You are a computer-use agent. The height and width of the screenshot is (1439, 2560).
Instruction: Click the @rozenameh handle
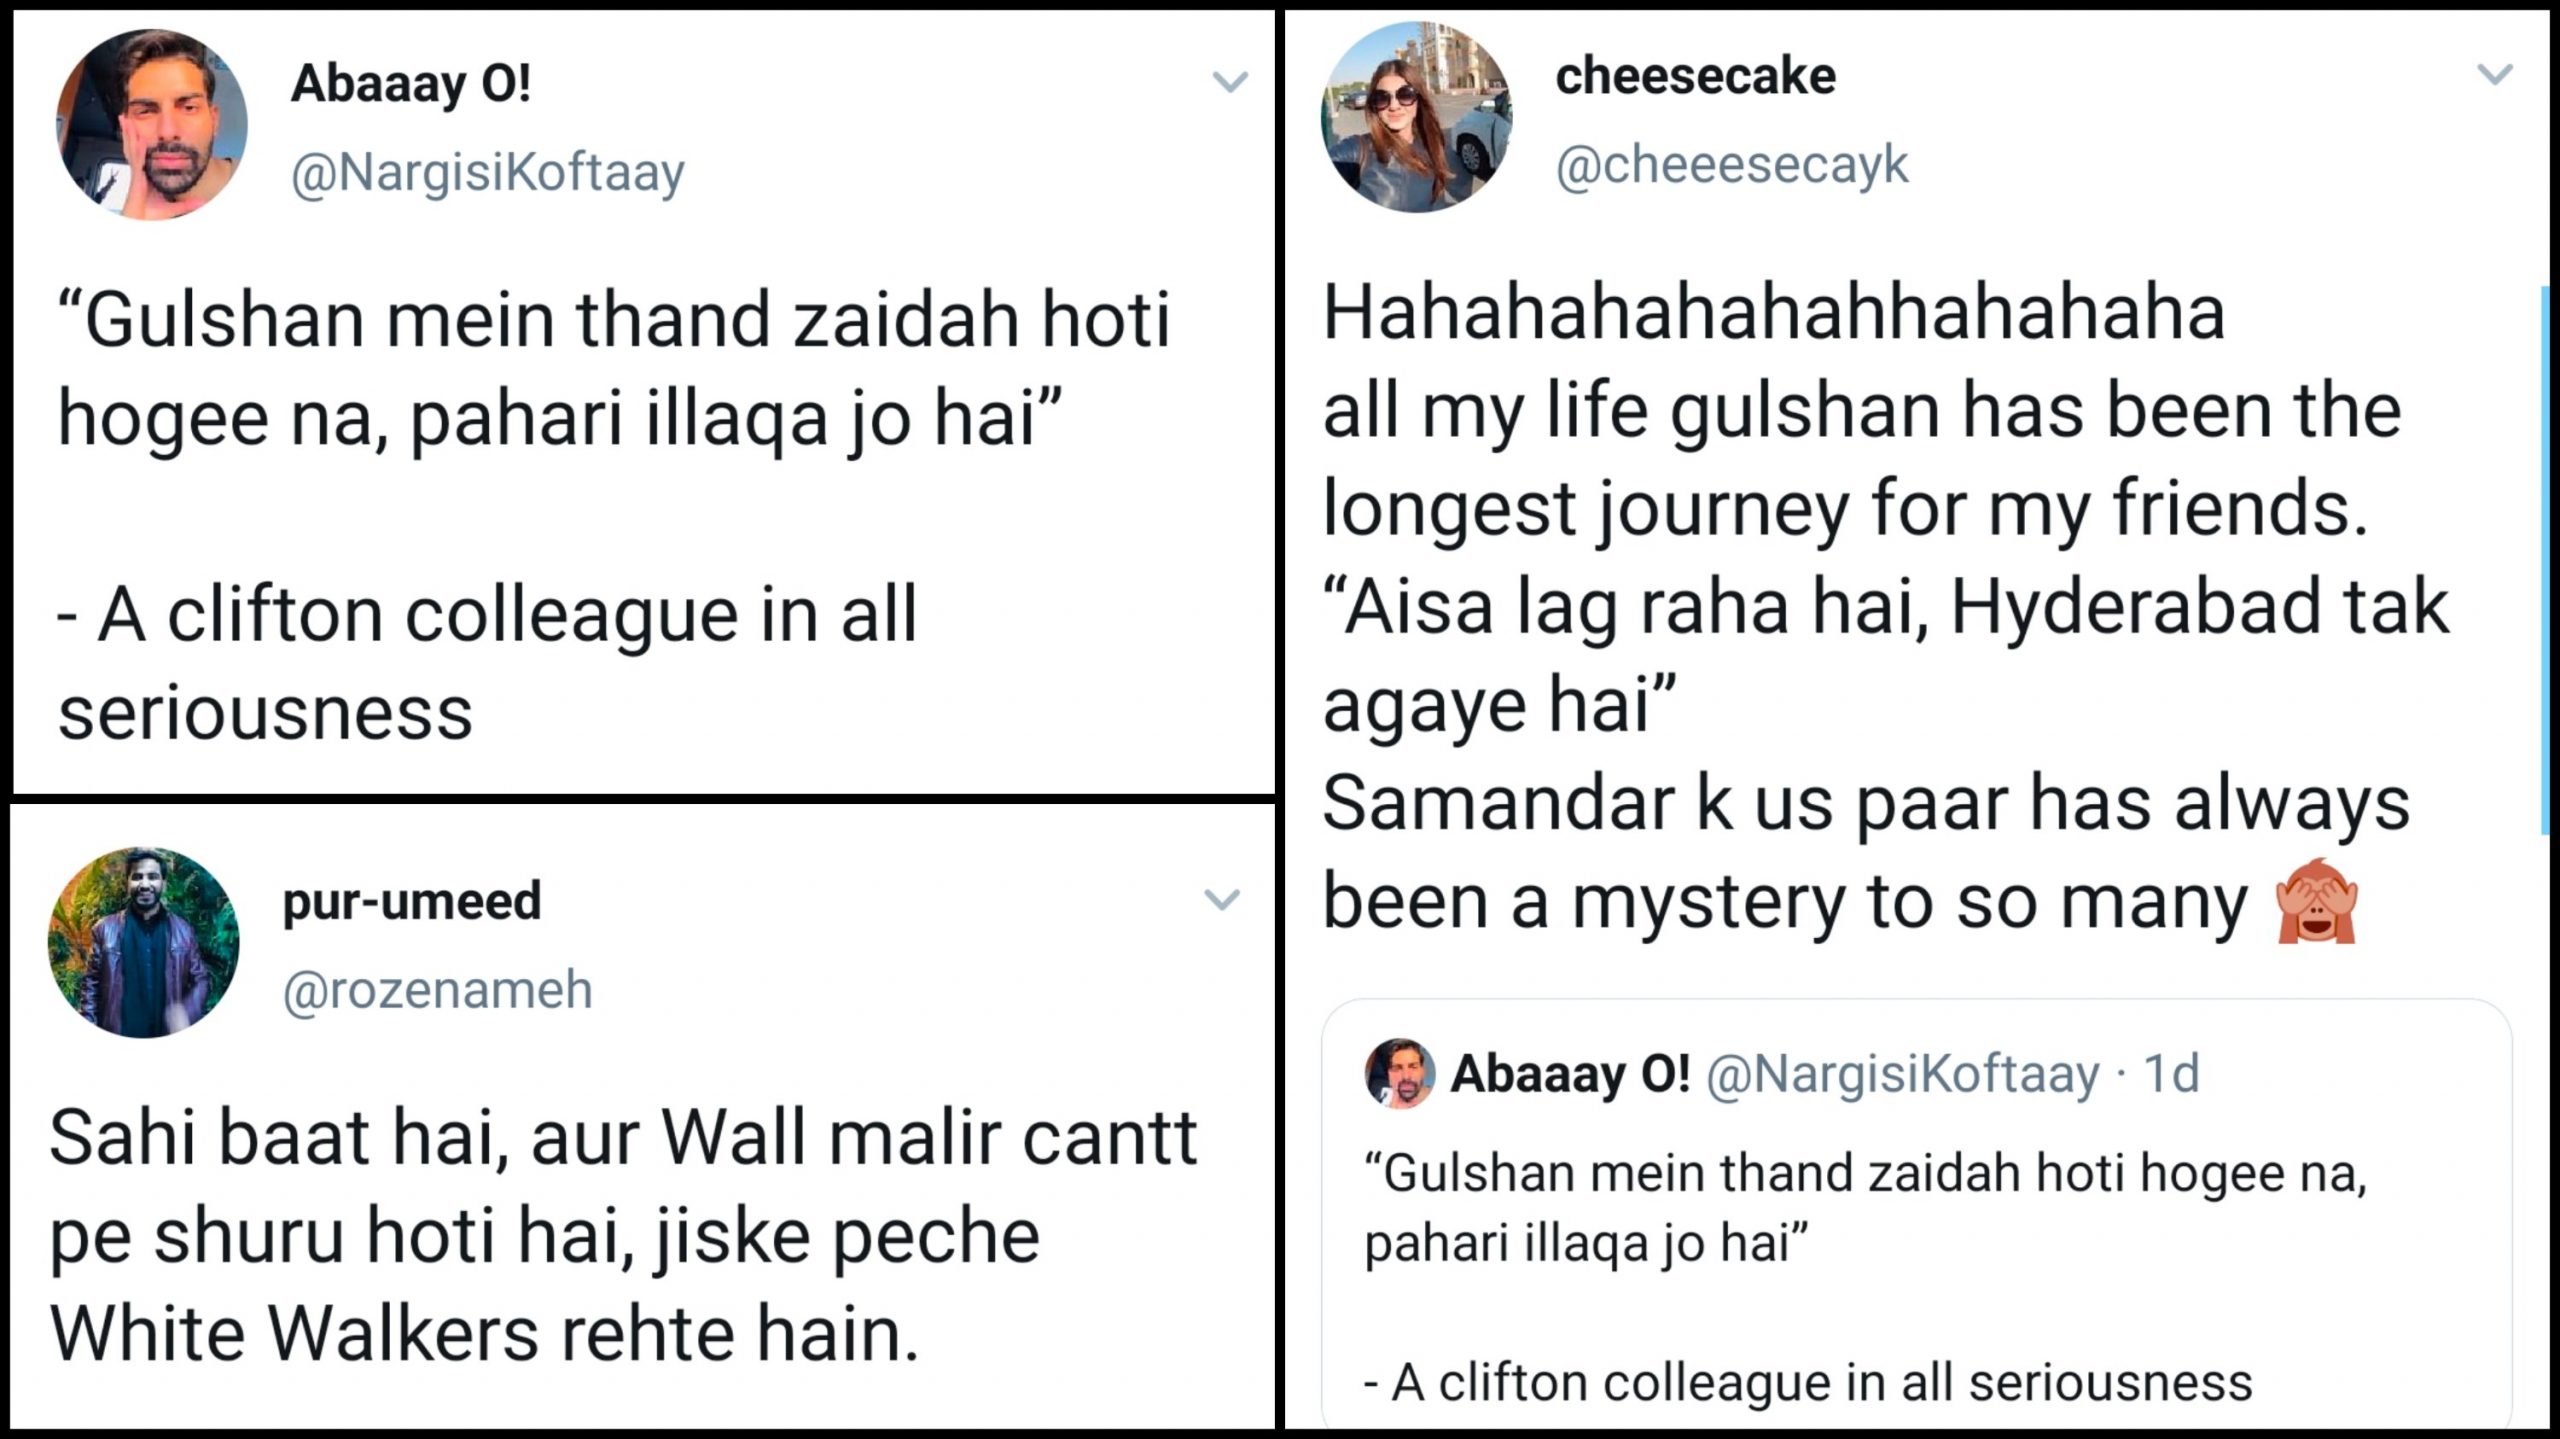coord(438,990)
